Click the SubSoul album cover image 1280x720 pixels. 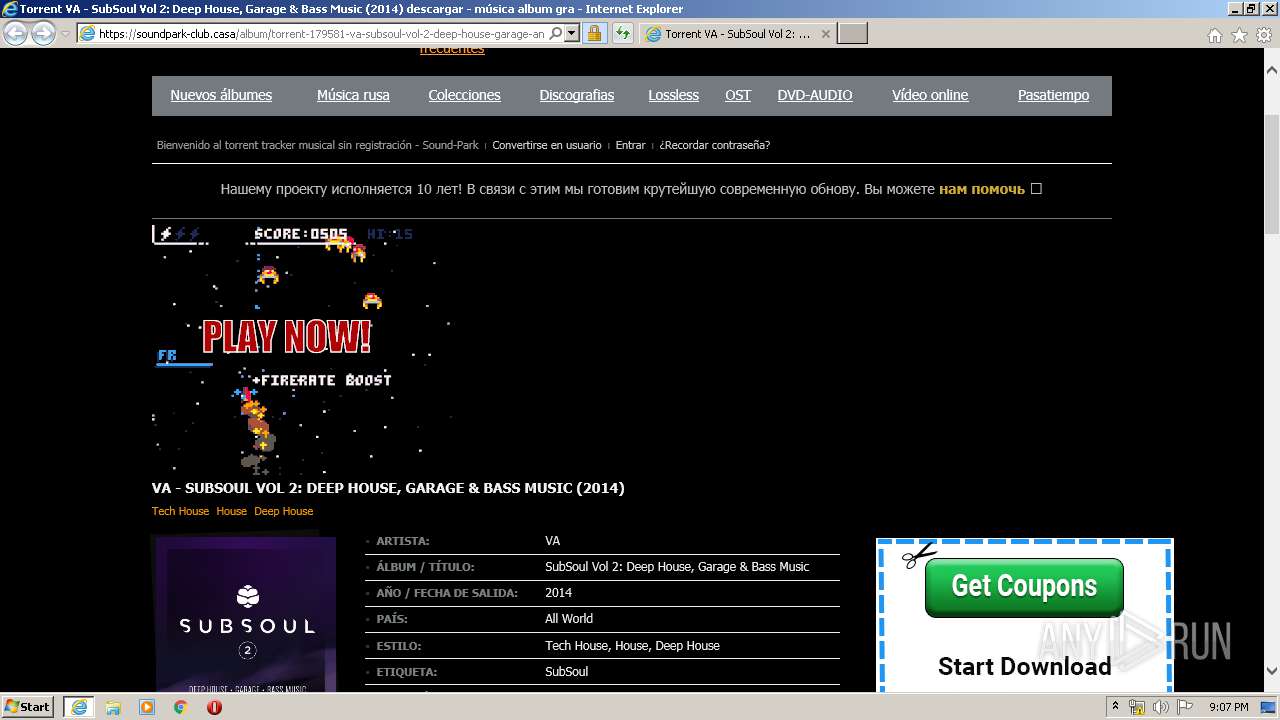[245, 612]
